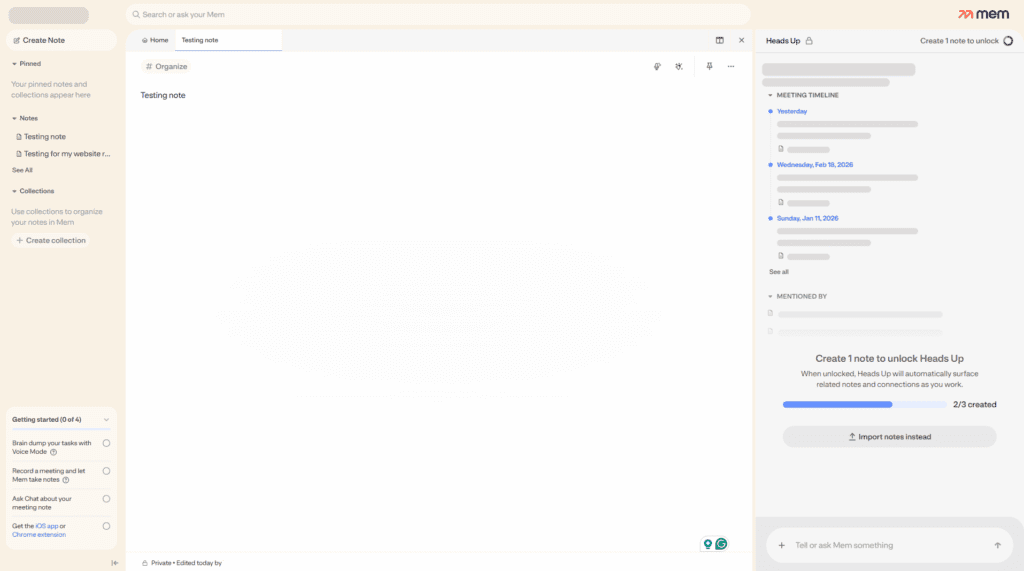Viewport: 1024px width, 571px height.
Task: Click the note icon beside 'Testing note' row
Action: pyautogui.click(x=19, y=137)
